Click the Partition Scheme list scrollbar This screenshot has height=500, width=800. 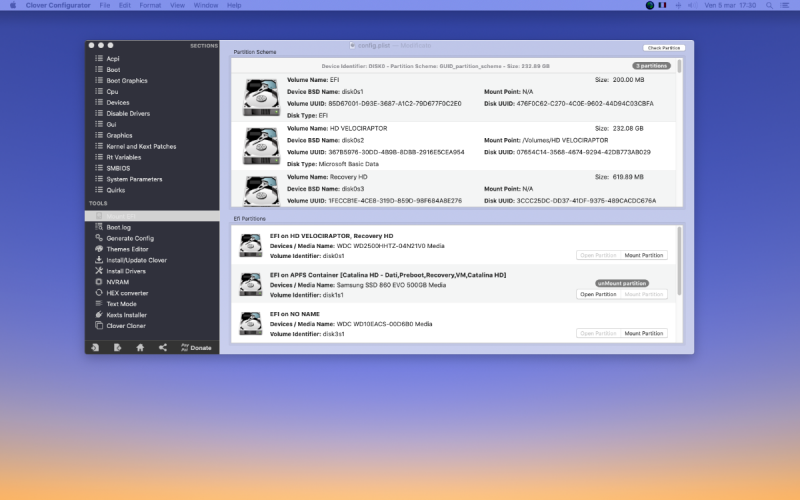pyautogui.click(x=679, y=66)
